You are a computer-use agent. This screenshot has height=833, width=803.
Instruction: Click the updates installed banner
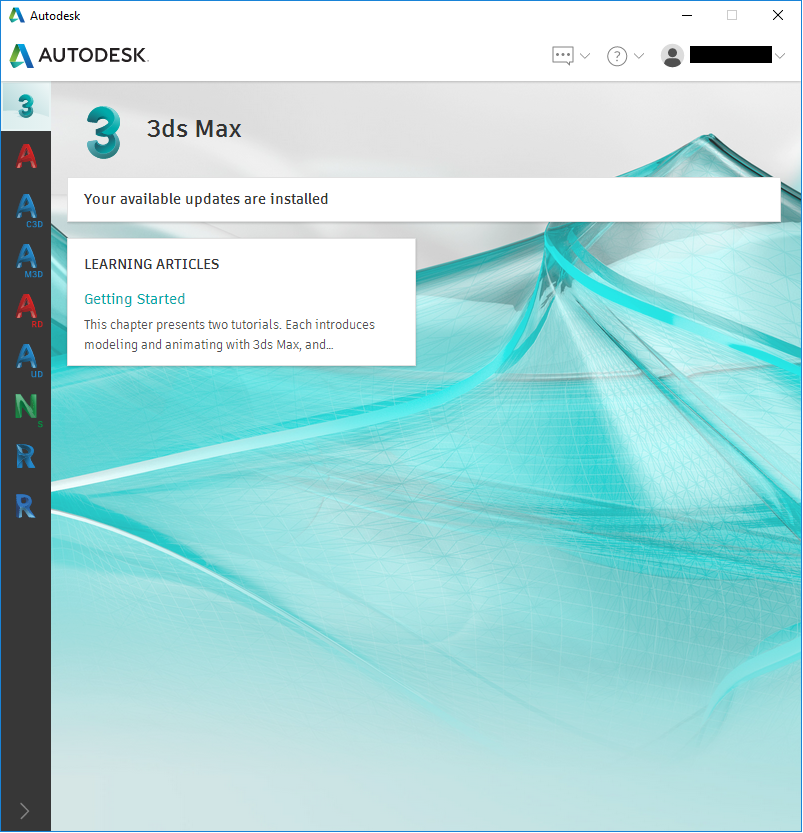[424, 199]
